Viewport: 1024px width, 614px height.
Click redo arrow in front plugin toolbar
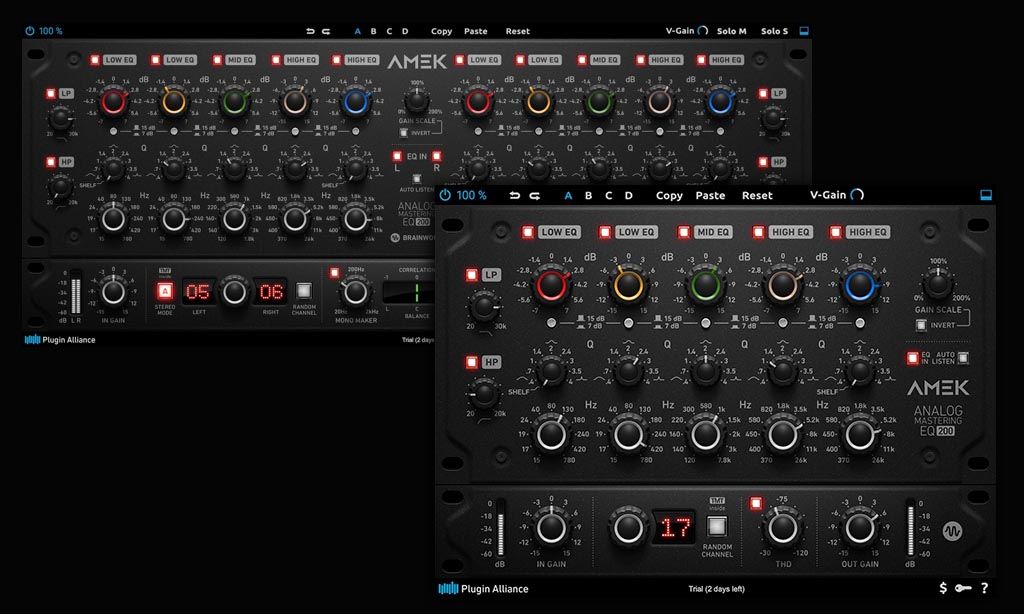[x=535, y=195]
